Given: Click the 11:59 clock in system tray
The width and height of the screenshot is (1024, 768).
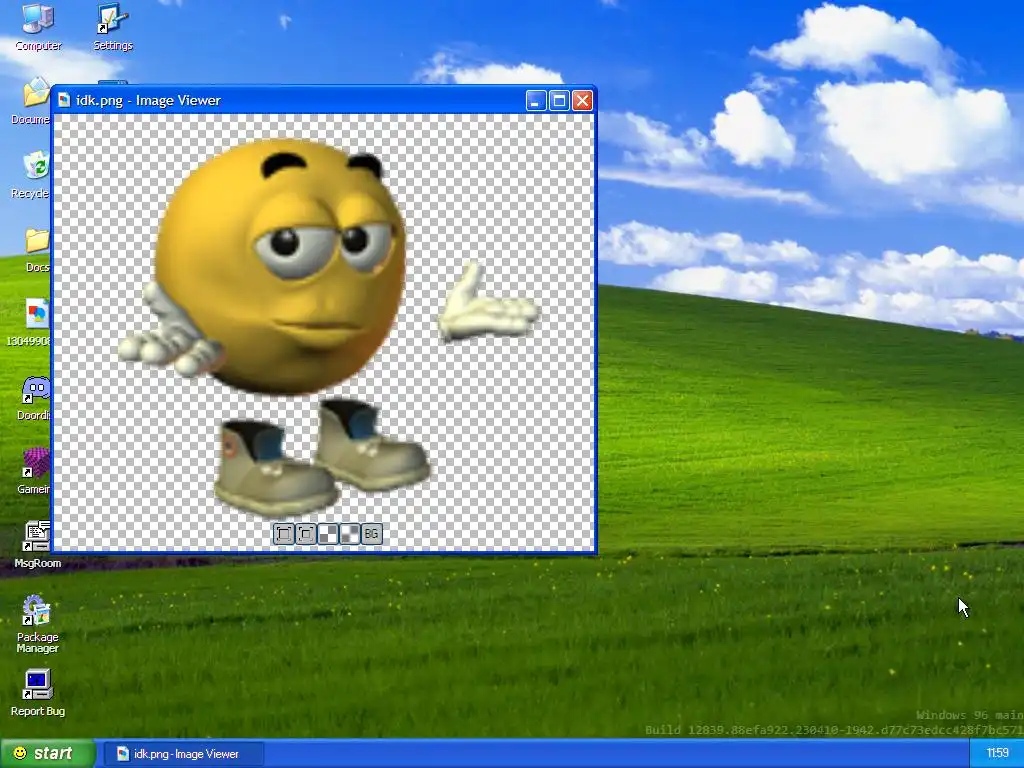Looking at the screenshot, I should pos(997,754).
